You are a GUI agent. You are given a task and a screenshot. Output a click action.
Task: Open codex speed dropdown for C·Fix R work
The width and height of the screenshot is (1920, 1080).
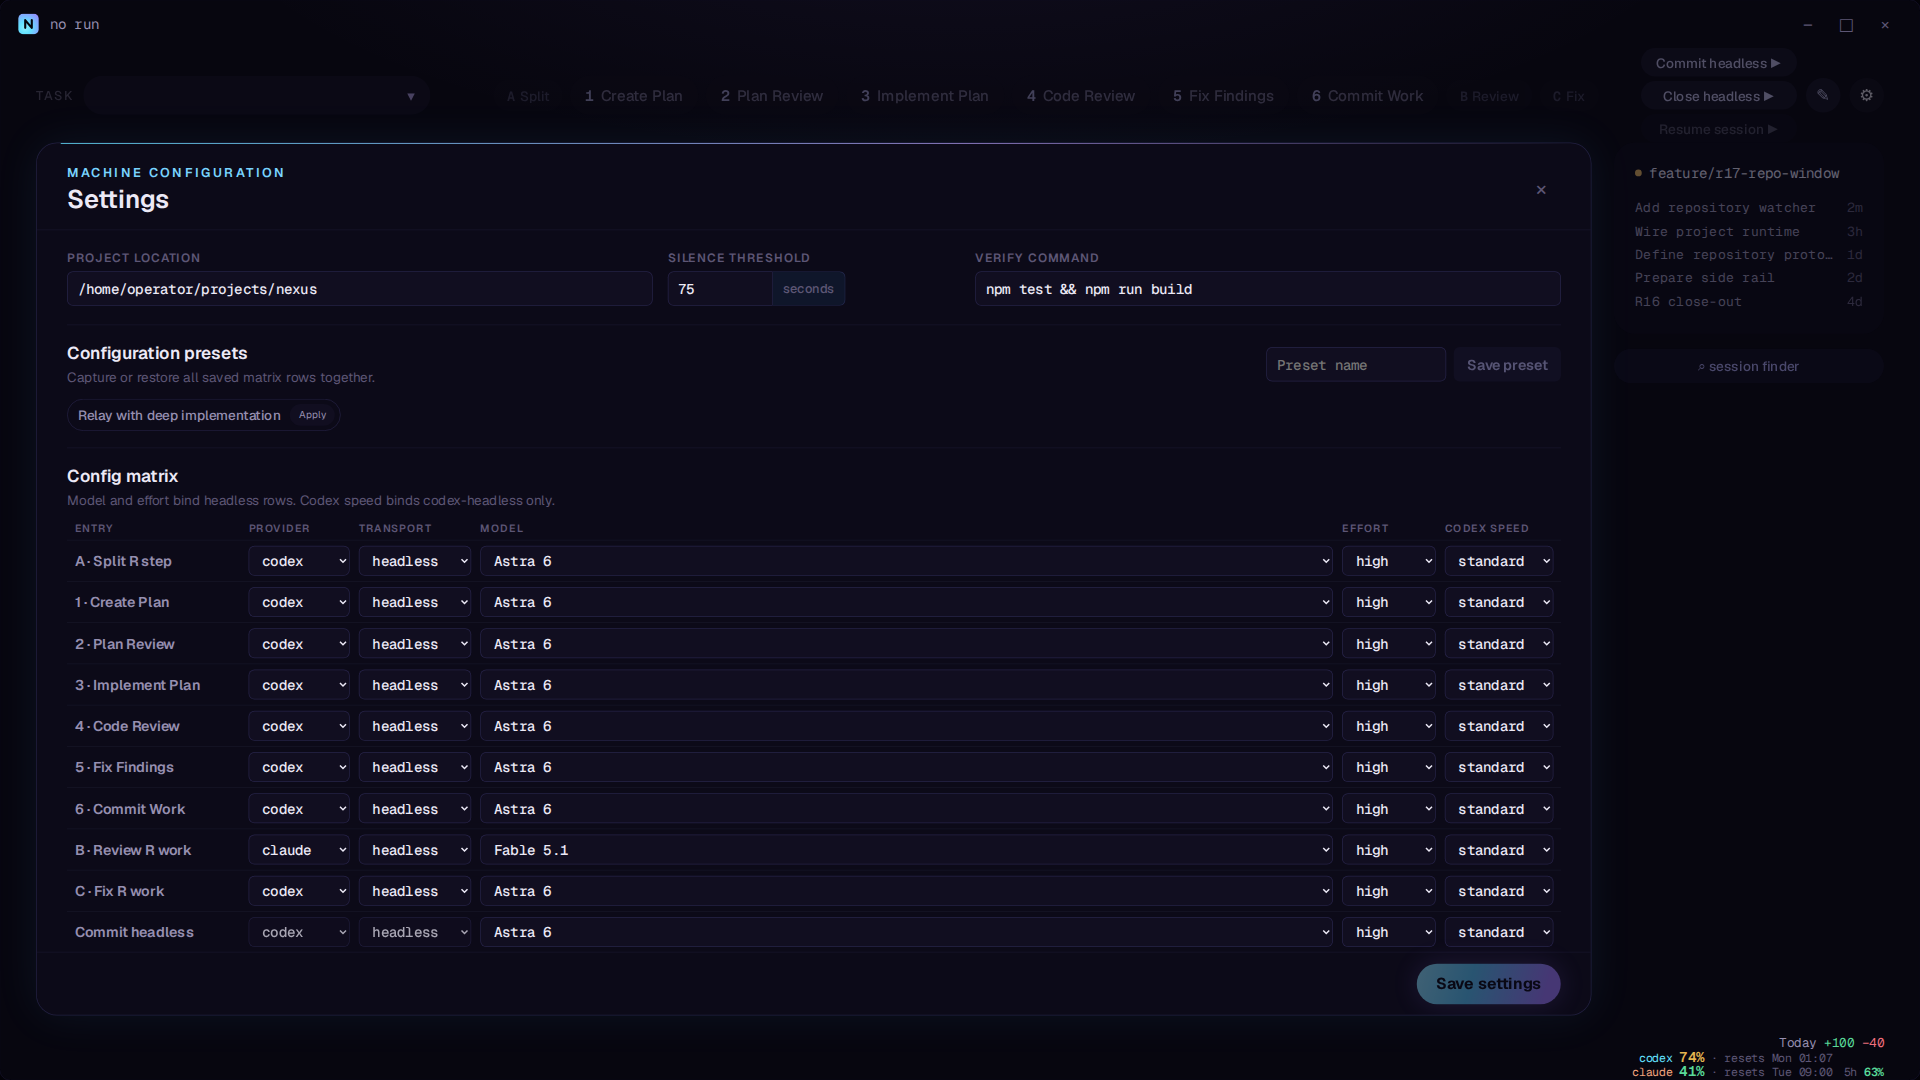(x=1499, y=891)
